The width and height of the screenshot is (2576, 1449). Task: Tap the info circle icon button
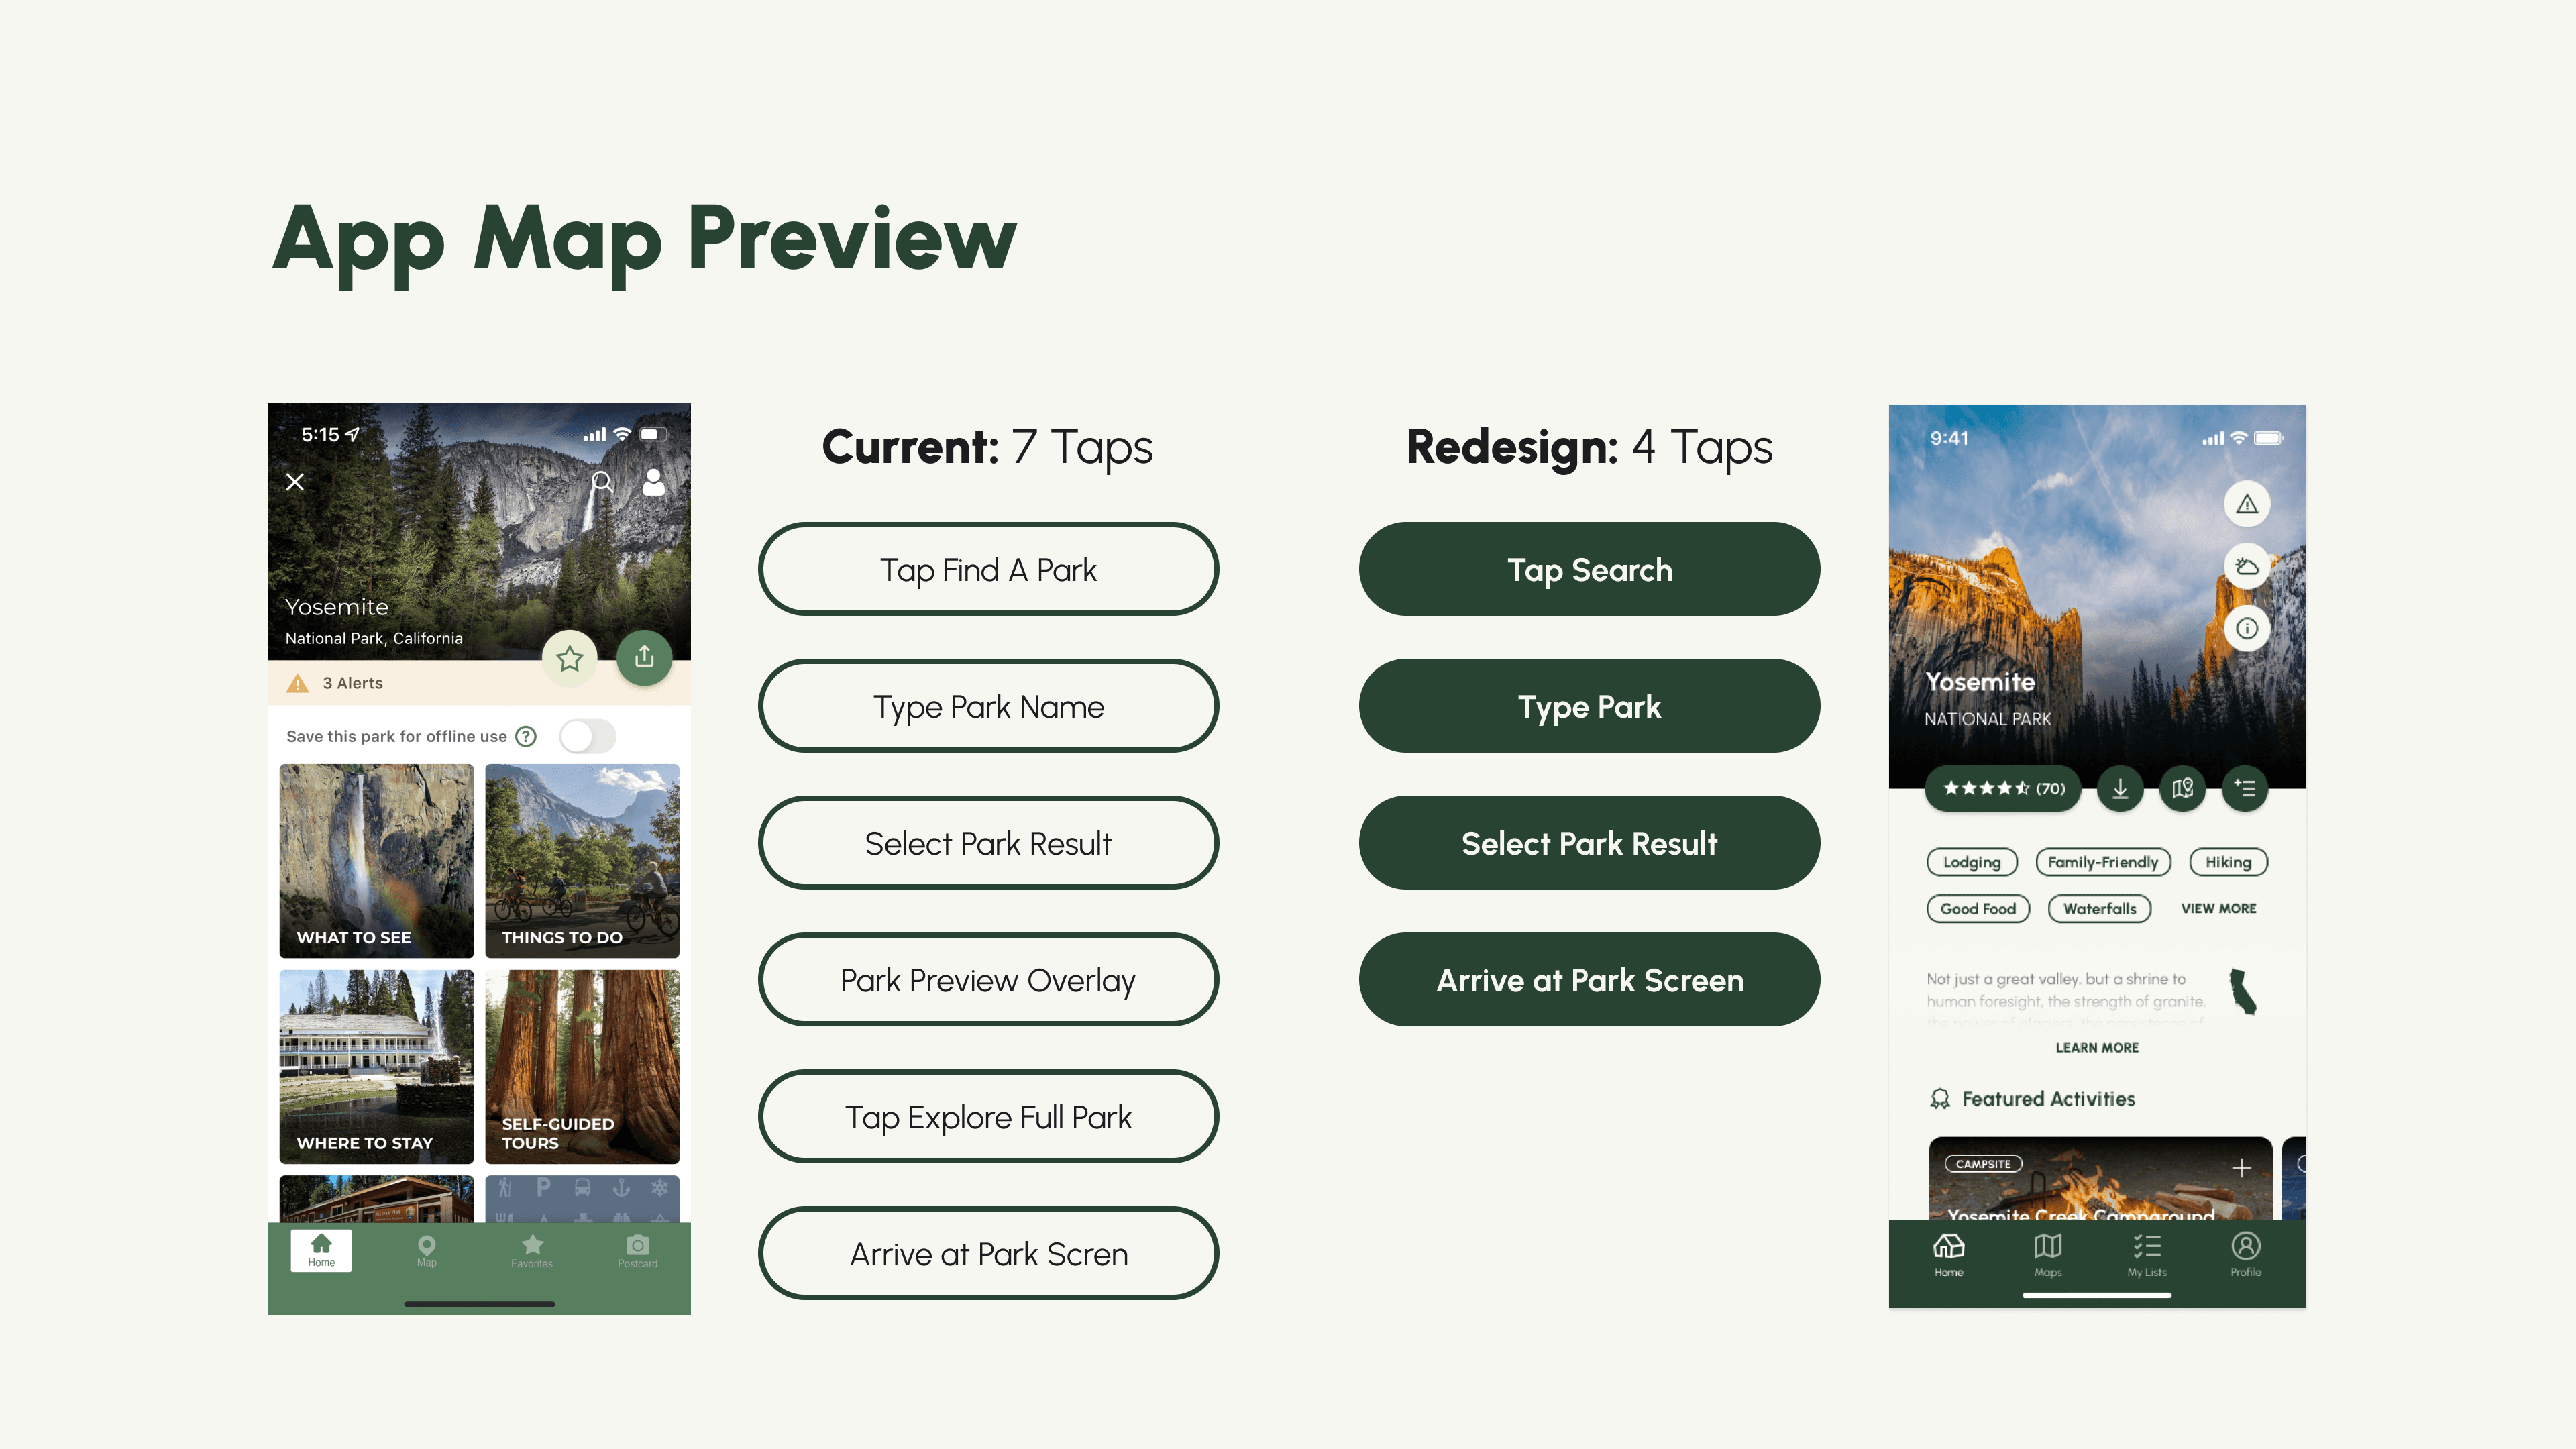coord(2246,628)
